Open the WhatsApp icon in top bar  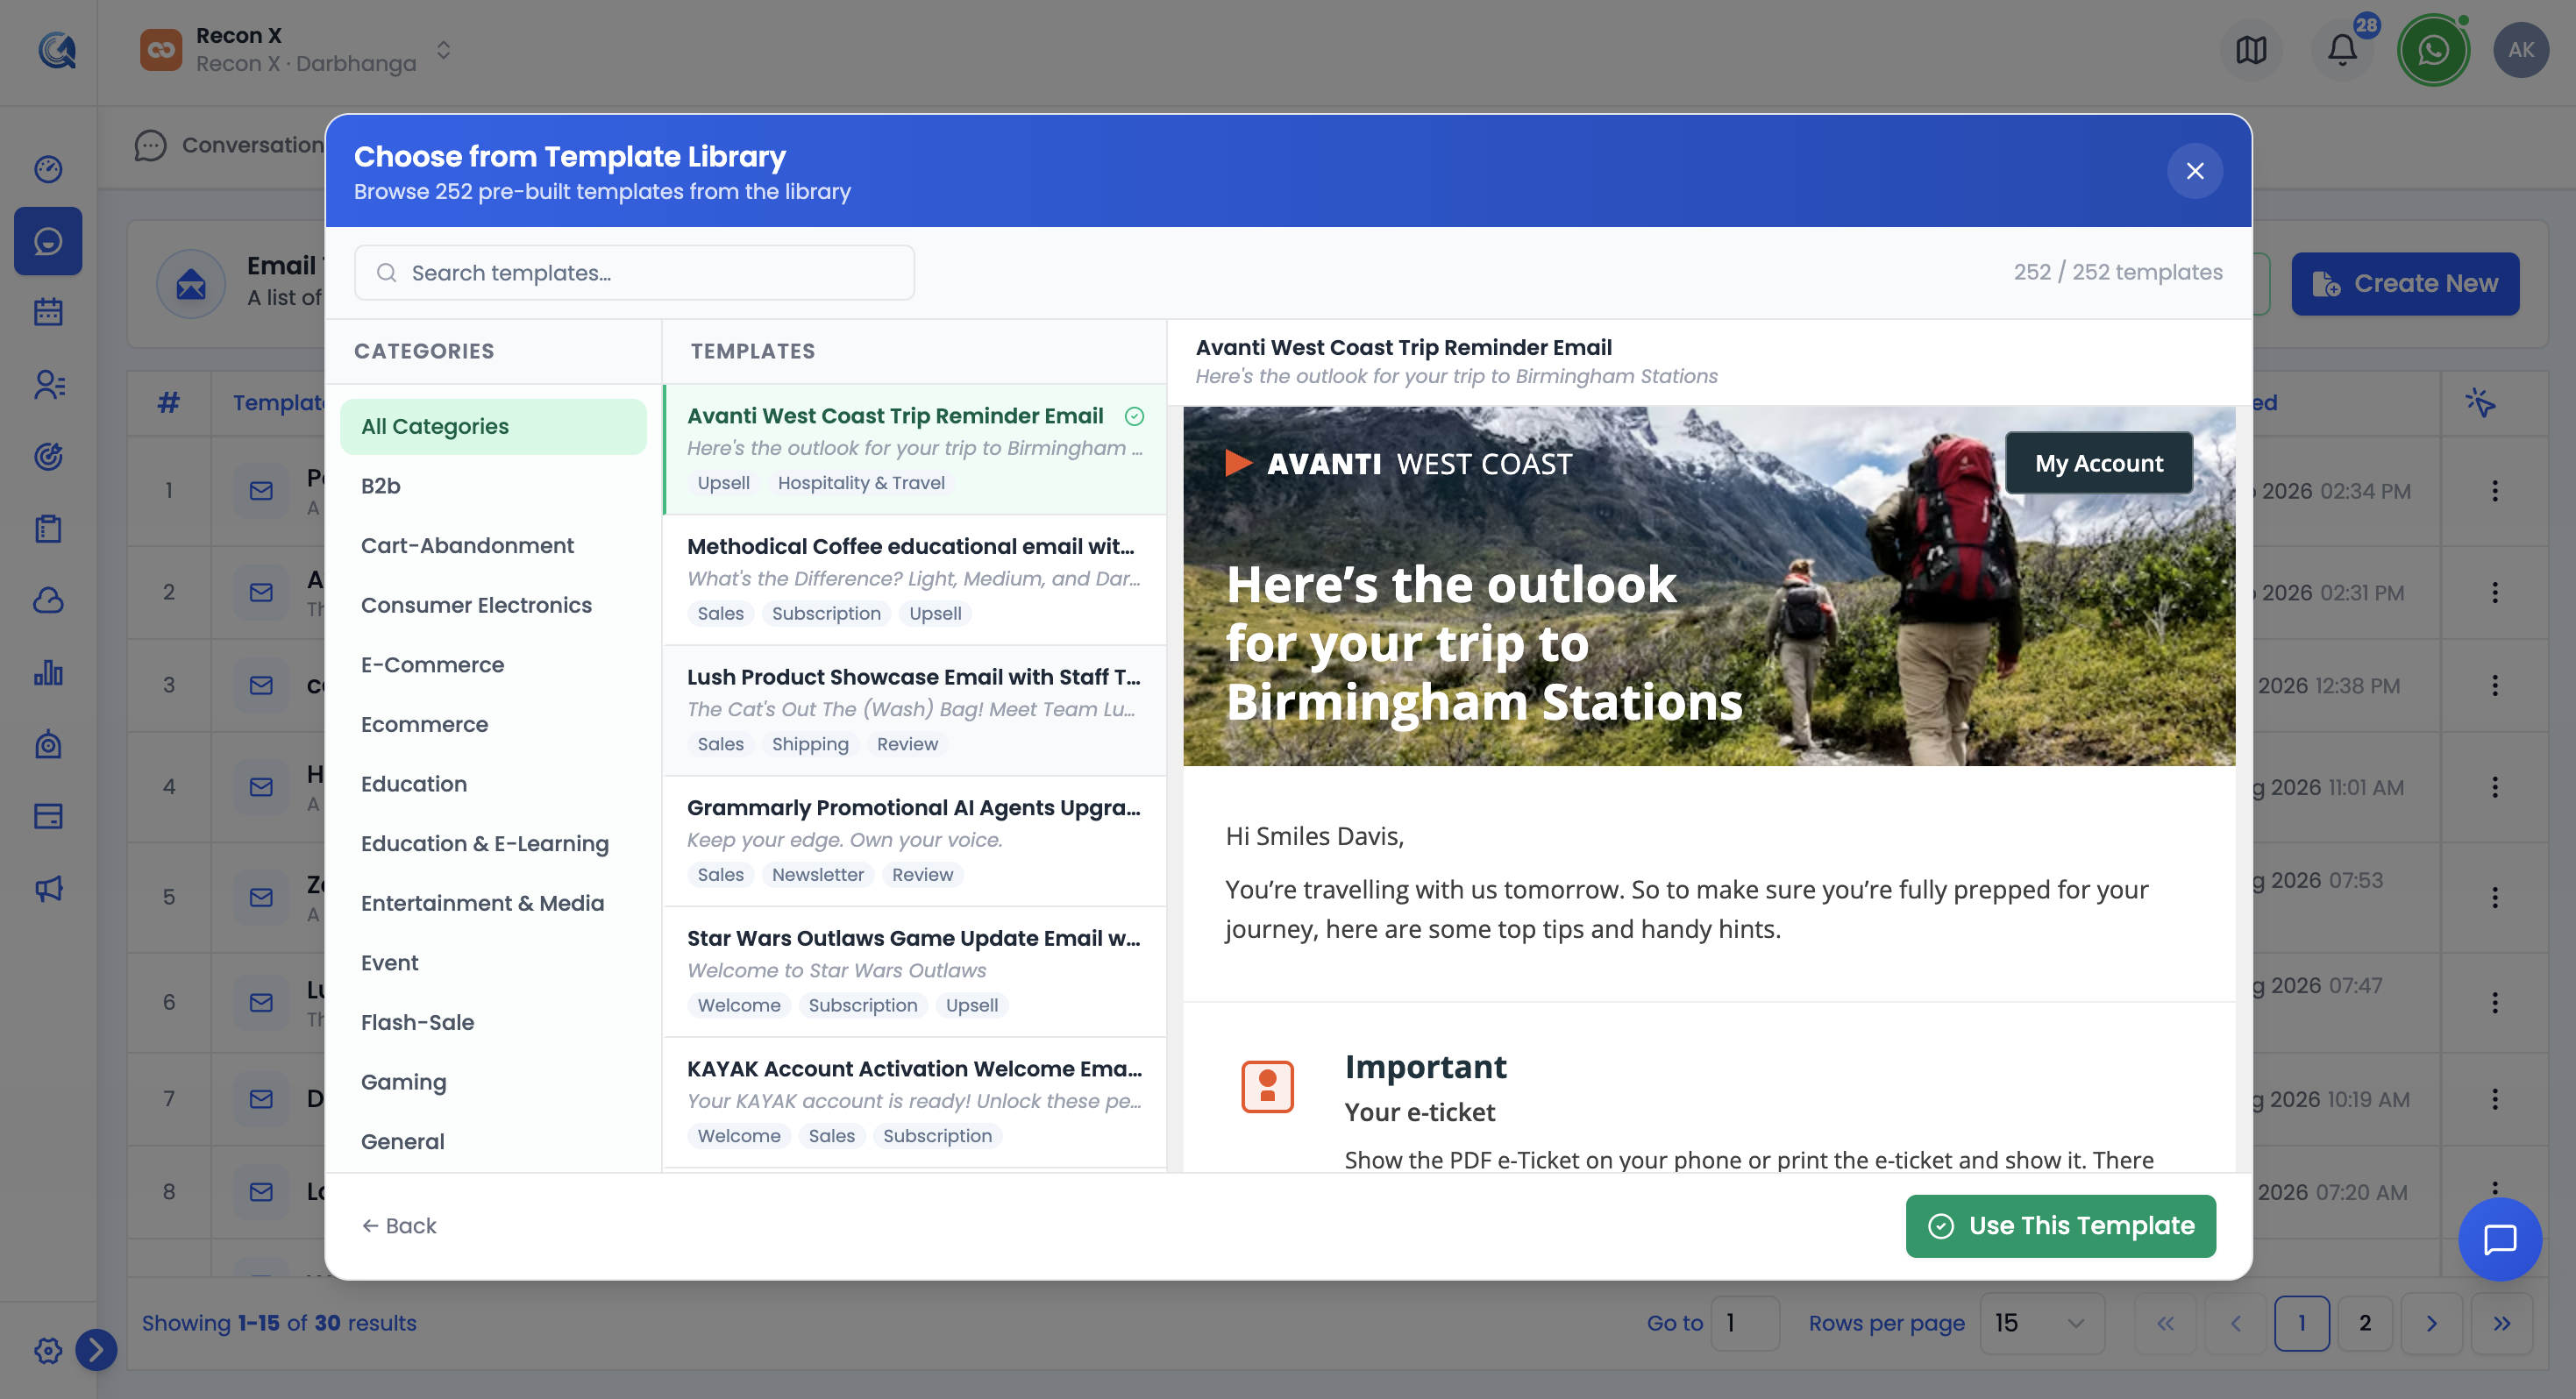(2433, 50)
